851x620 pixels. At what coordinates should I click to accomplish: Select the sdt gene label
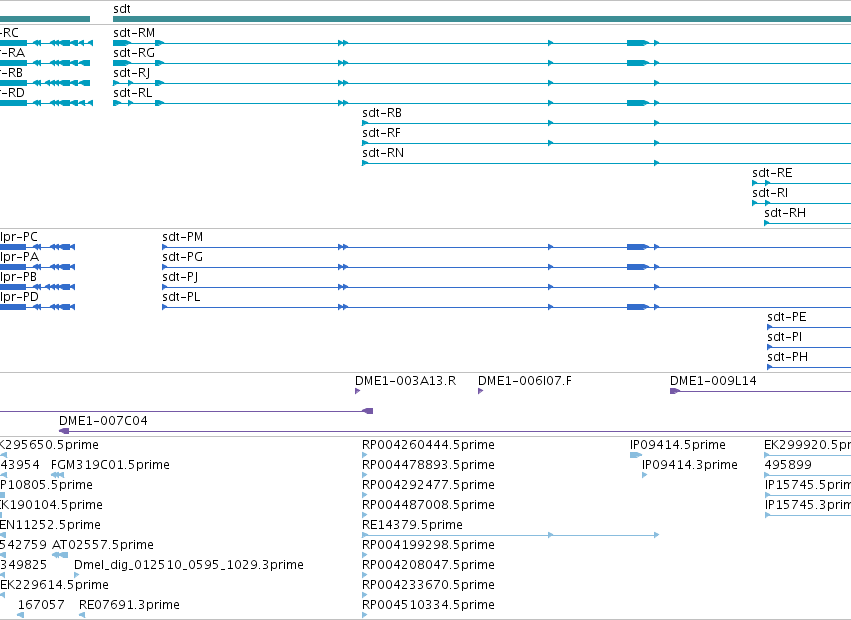pyautogui.click(x=122, y=9)
